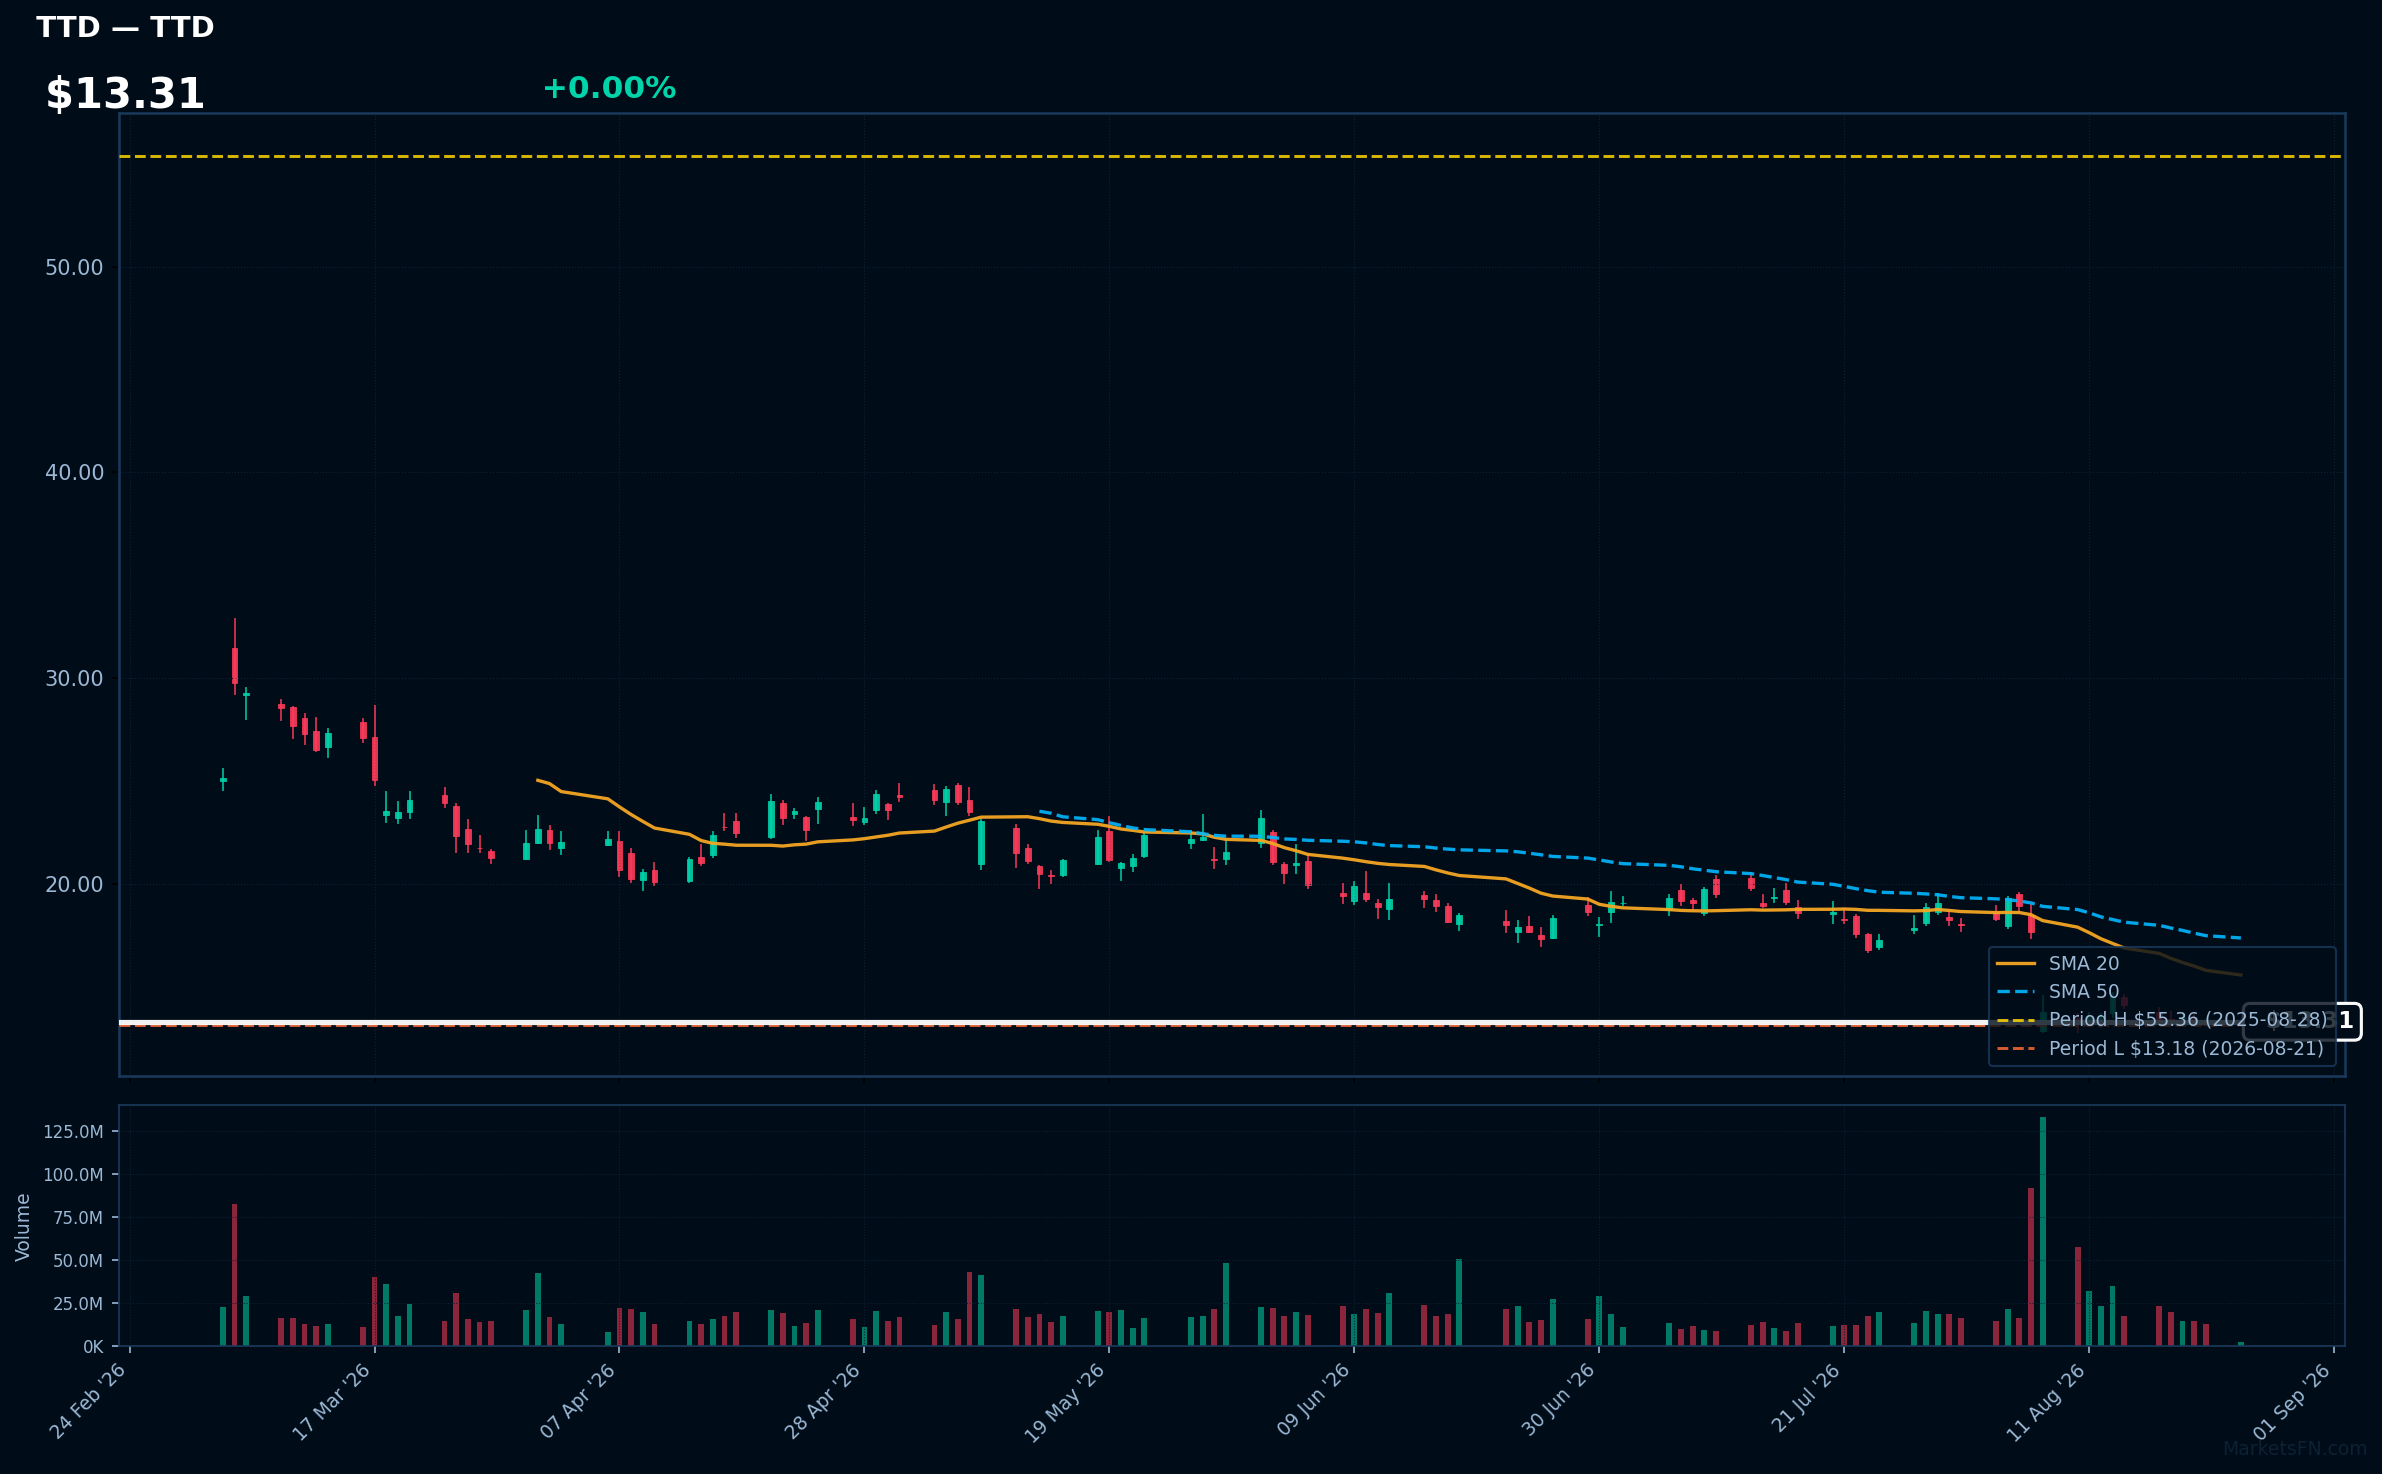Click the "21 Jul '26" date label
This screenshot has height=1474, width=2382.
pos(1805,1397)
